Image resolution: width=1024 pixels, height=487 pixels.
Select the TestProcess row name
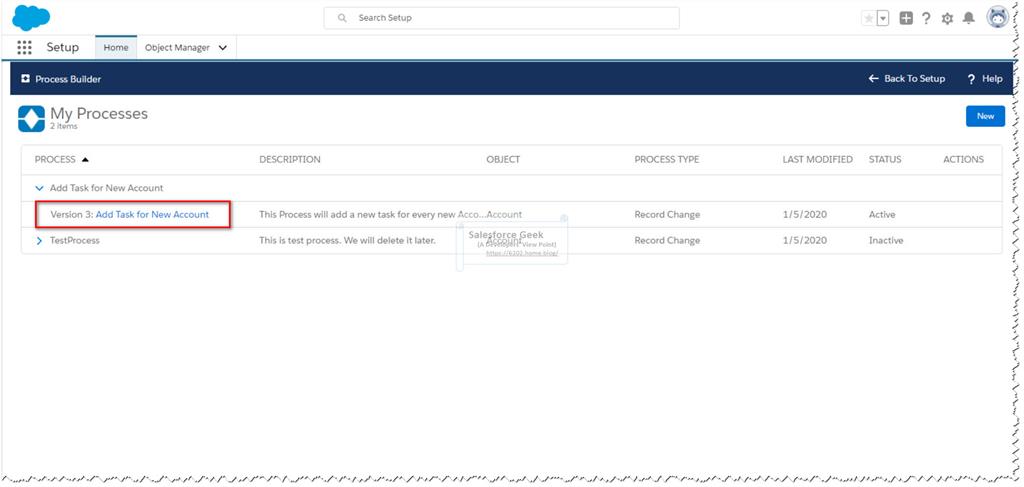point(74,240)
